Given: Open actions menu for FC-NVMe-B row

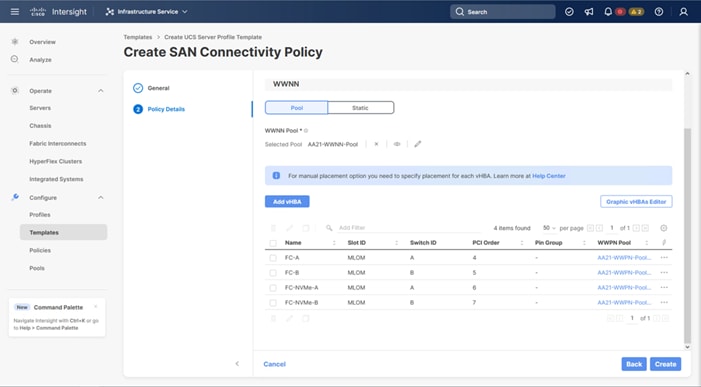Looking at the screenshot, I should 664,303.
